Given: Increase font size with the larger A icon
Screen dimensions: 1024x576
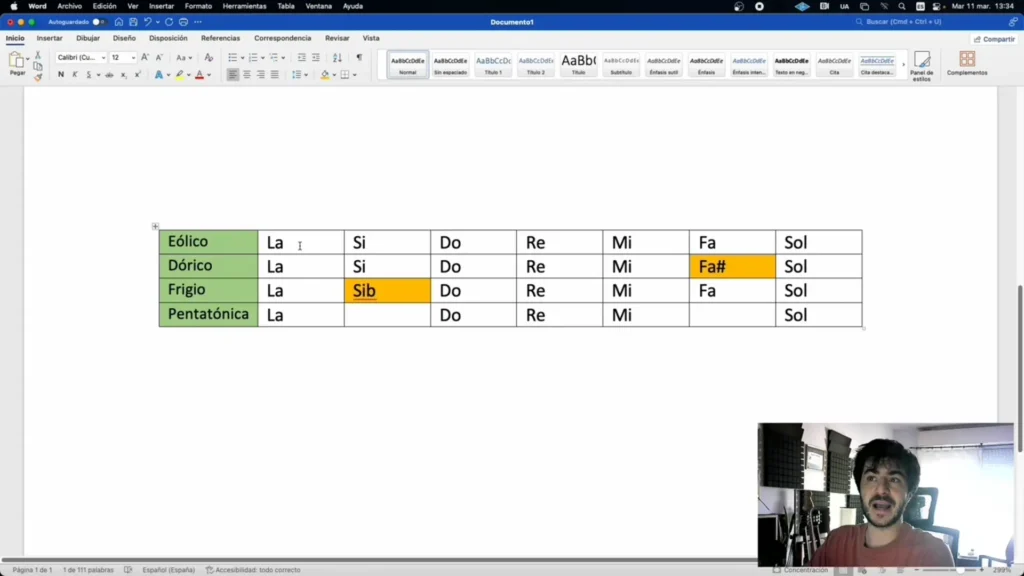Looking at the screenshot, I should point(145,57).
